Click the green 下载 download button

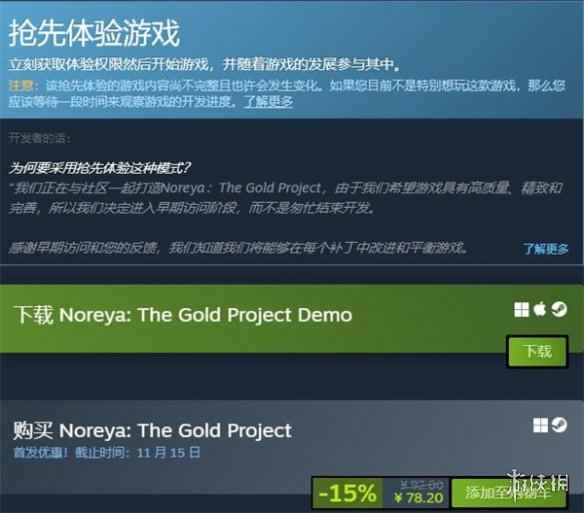pyautogui.click(x=537, y=351)
